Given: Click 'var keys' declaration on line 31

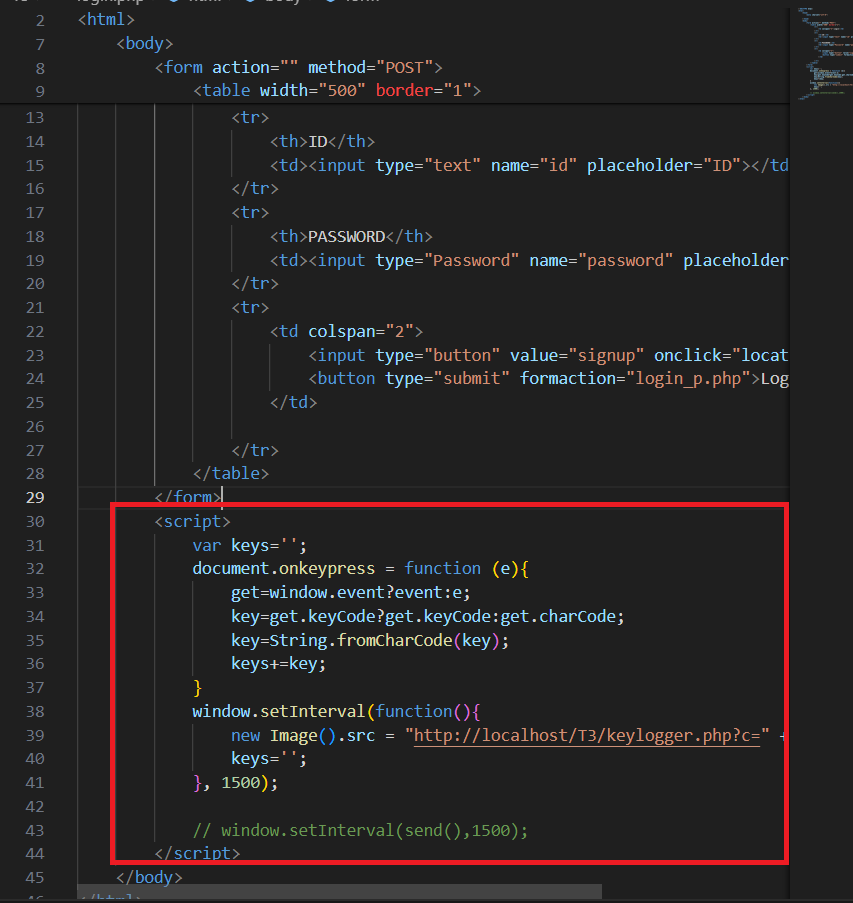Looking at the screenshot, I should [250, 545].
